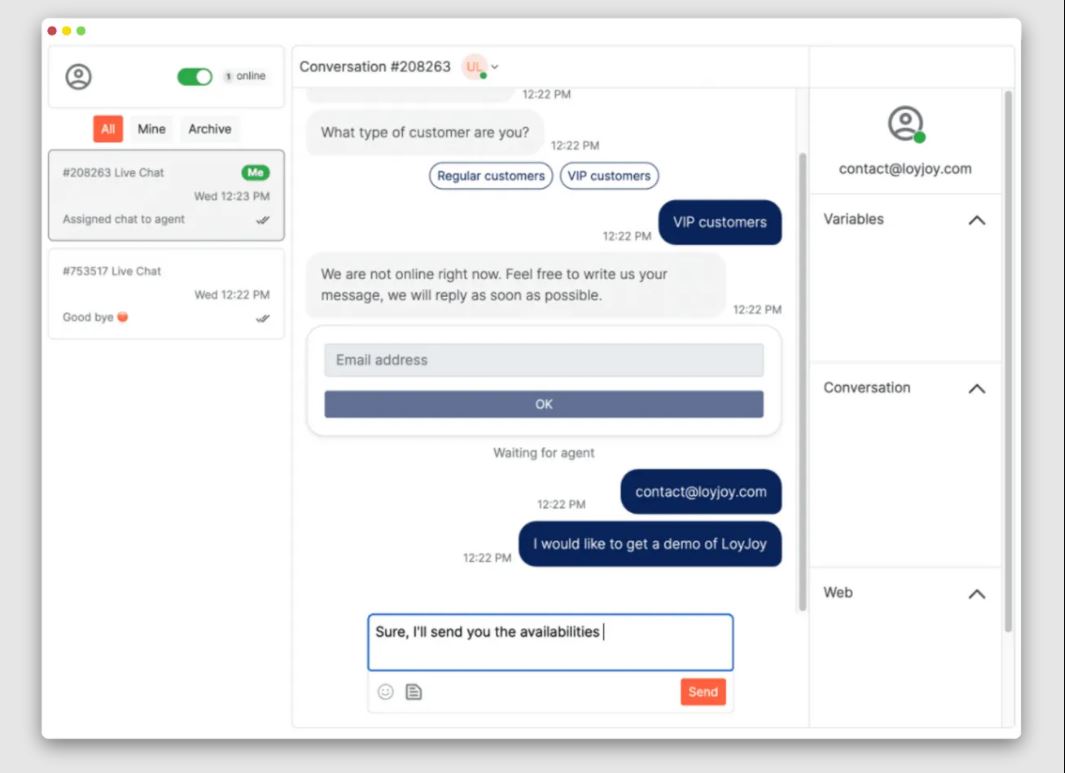This screenshot has width=1065, height=773.
Task: Click the 'We are not online' message
Action: pyautogui.click(x=516, y=285)
